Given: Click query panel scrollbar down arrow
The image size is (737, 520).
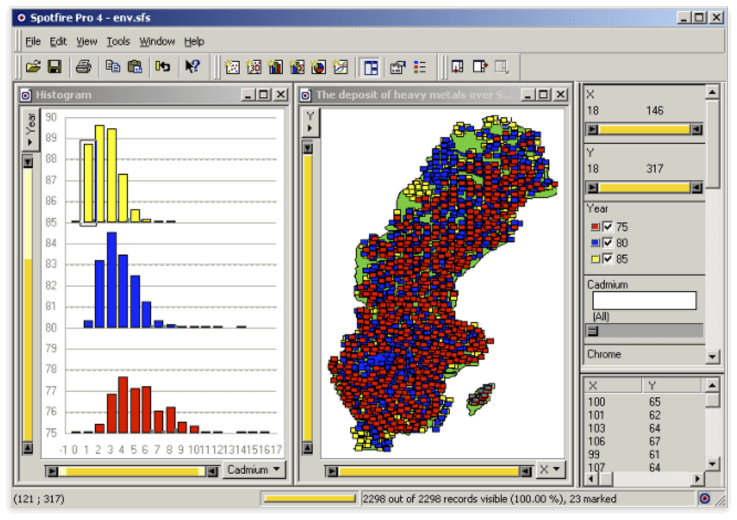Looking at the screenshot, I should tap(712, 357).
